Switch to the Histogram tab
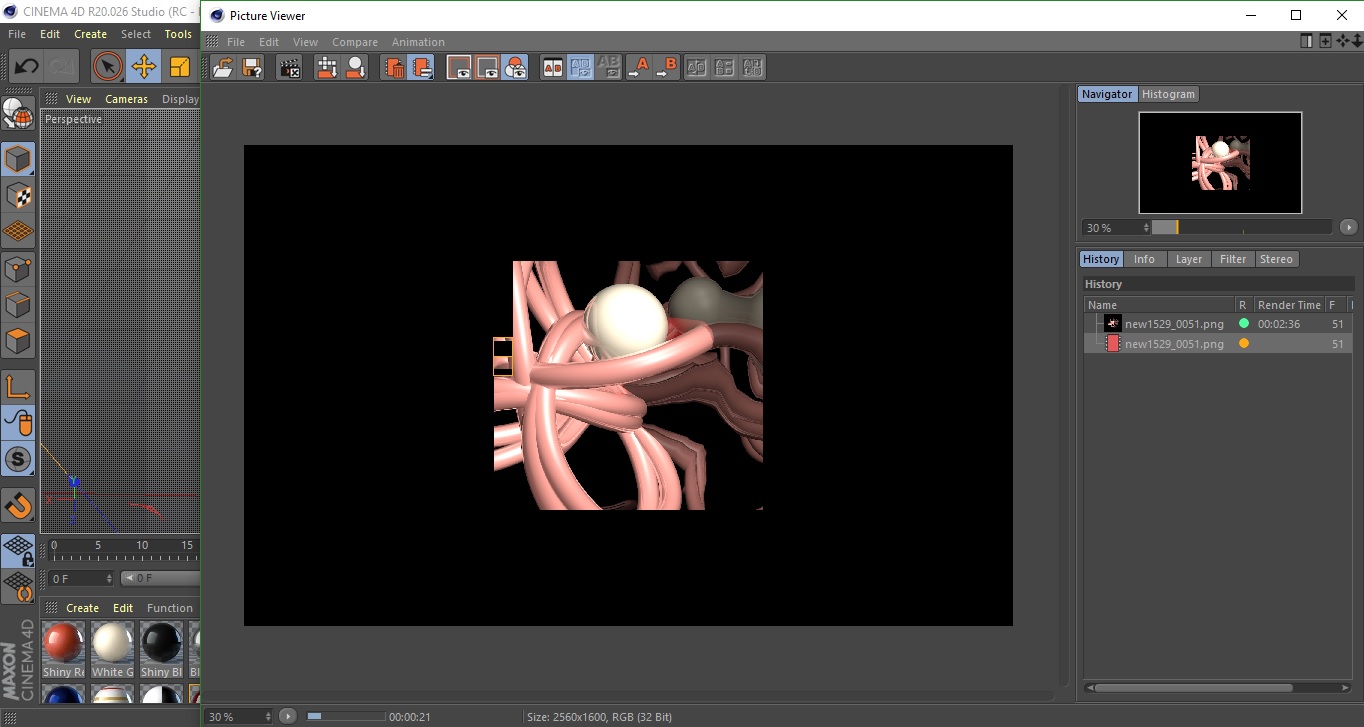Viewport: 1364px width, 727px height. pyautogui.click(x=1168, y=94)
